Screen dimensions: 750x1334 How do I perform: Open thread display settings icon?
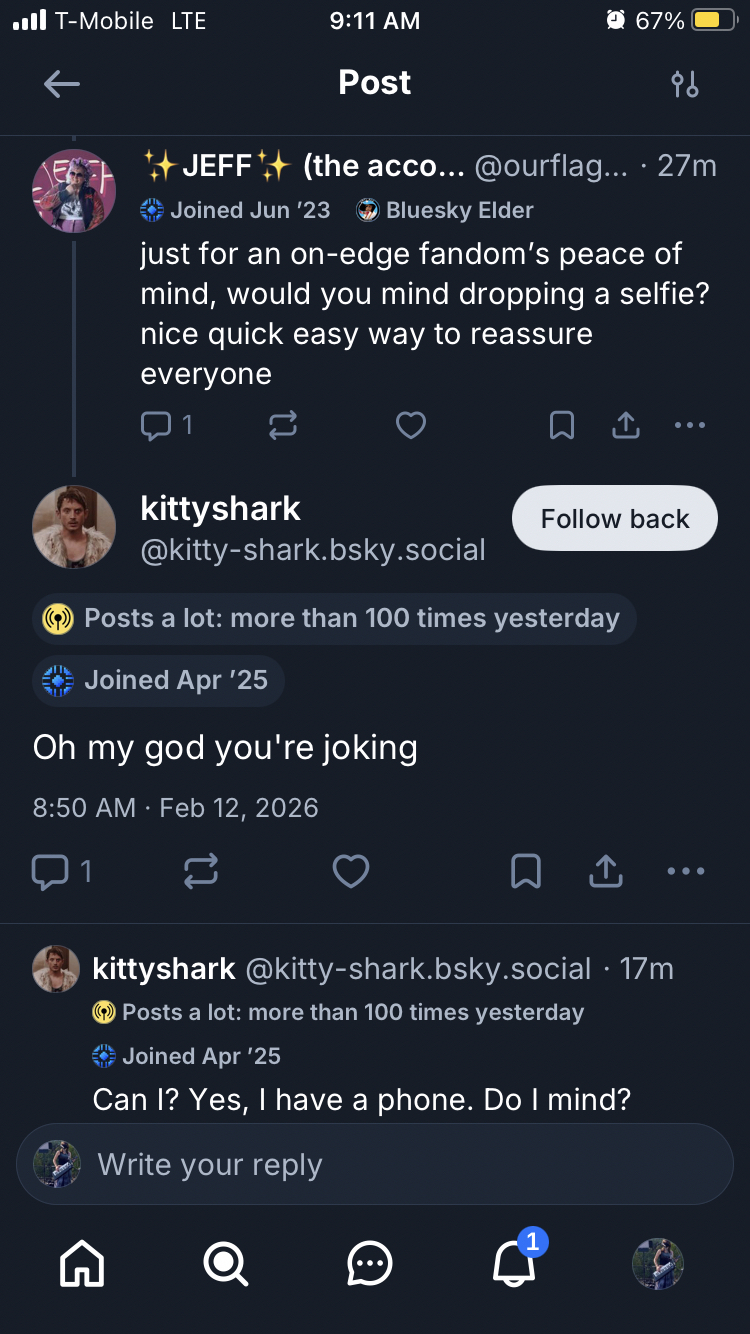coord(685,84)
